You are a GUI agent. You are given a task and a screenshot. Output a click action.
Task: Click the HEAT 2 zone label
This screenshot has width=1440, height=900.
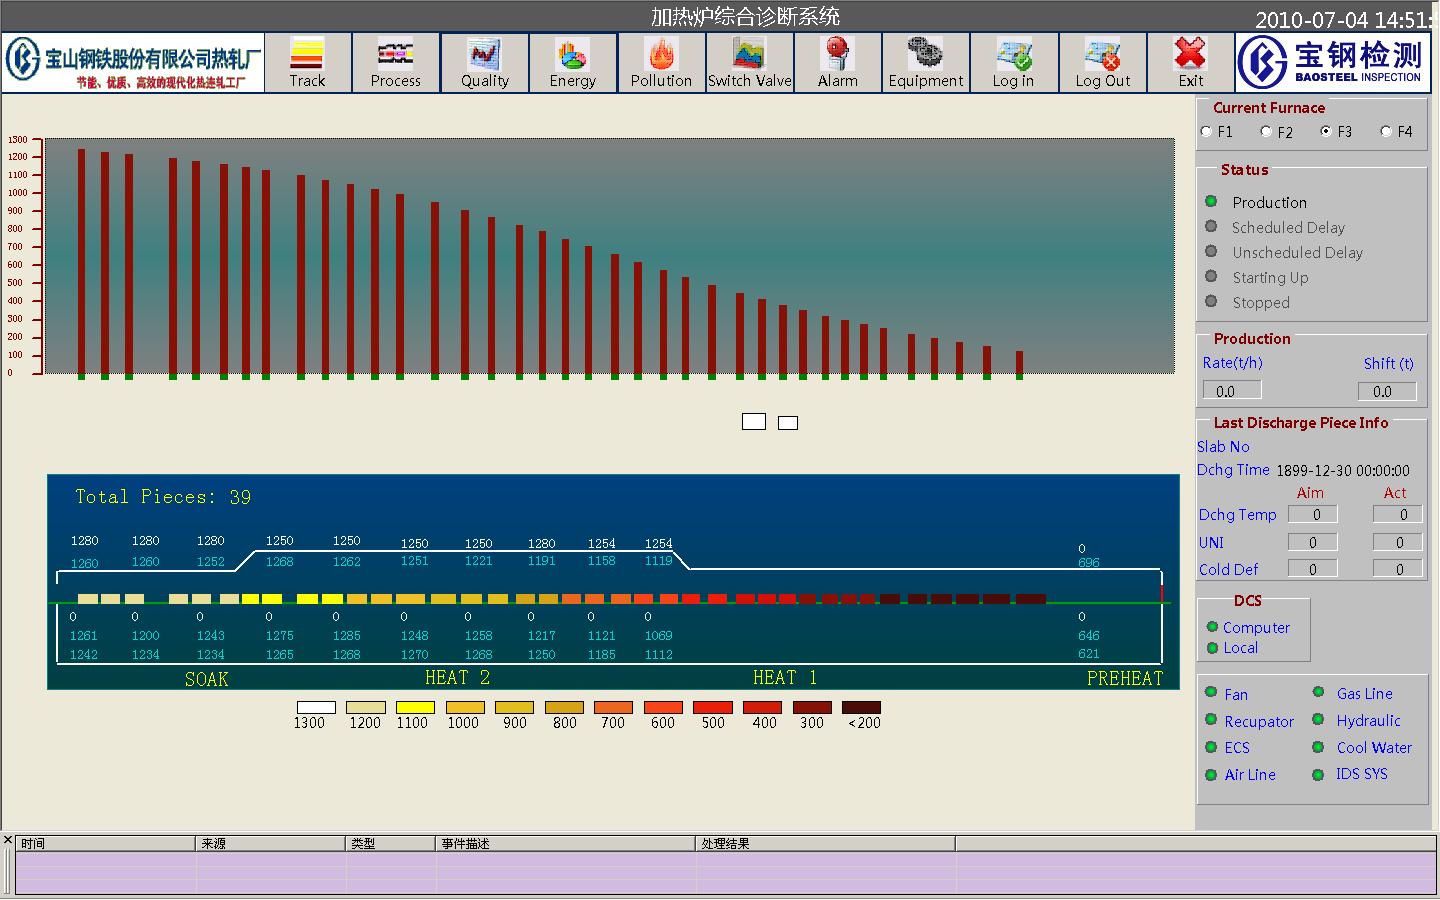tap(457, 678)
